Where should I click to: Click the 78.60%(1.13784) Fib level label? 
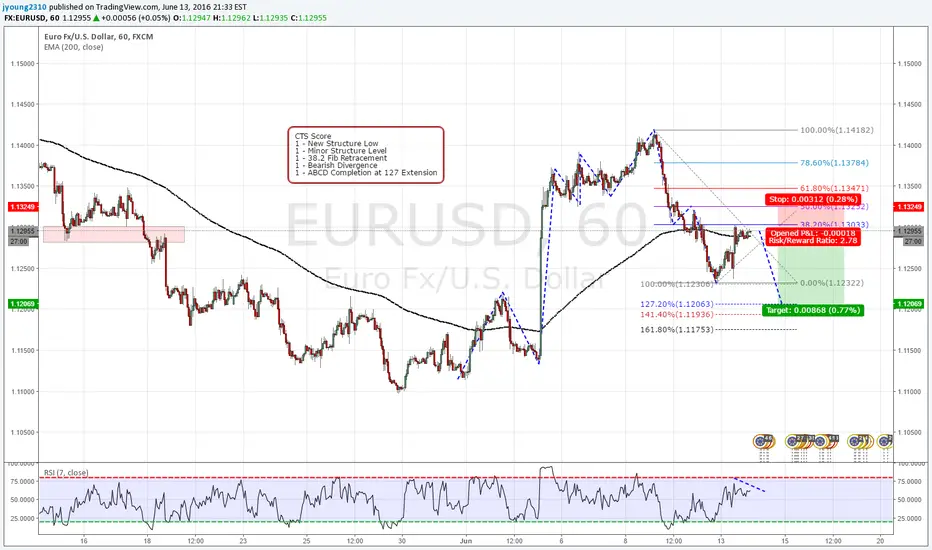834,162
